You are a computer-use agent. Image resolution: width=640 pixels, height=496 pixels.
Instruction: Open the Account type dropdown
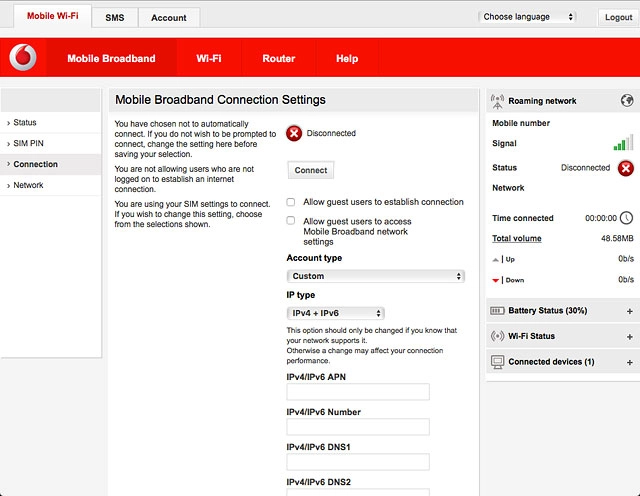click(x=375, y=276)
